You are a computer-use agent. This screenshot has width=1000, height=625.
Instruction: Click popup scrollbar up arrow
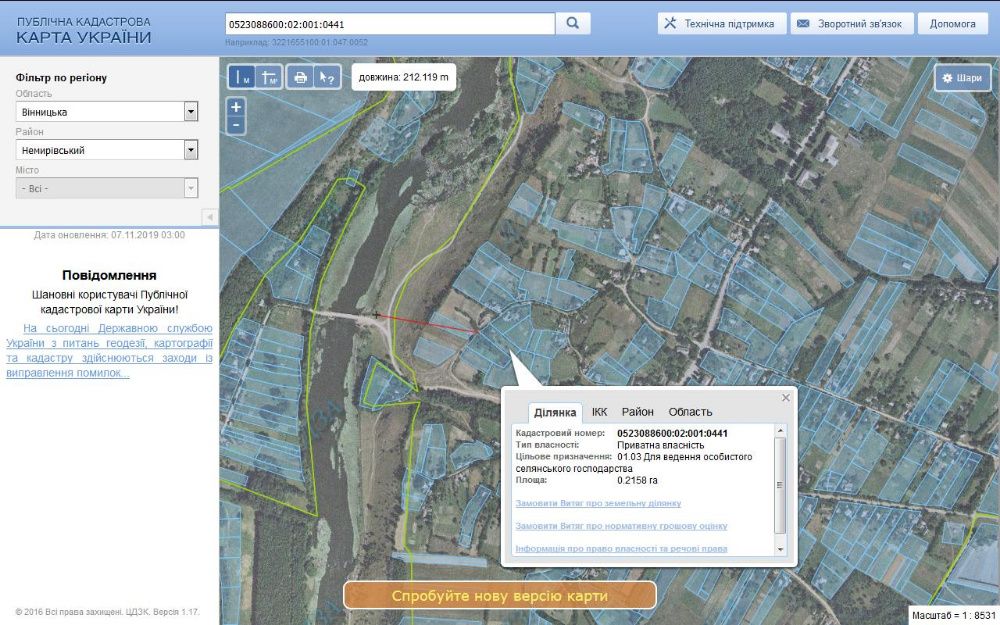pos(779,431)
